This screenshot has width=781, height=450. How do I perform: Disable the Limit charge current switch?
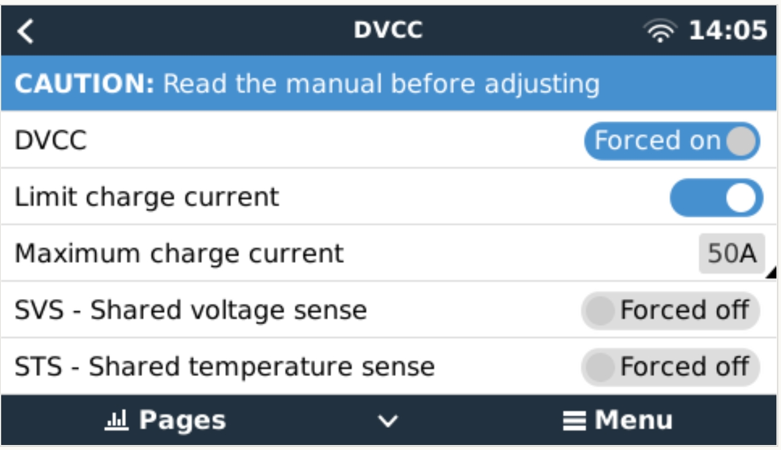pos(716,198)
